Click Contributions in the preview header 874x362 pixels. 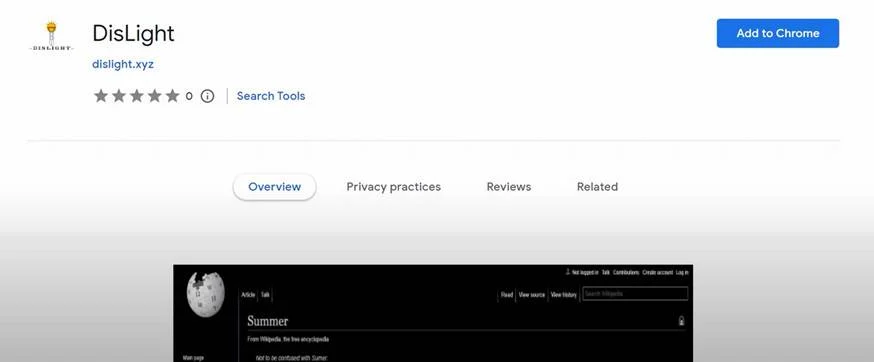pos(626,272)
